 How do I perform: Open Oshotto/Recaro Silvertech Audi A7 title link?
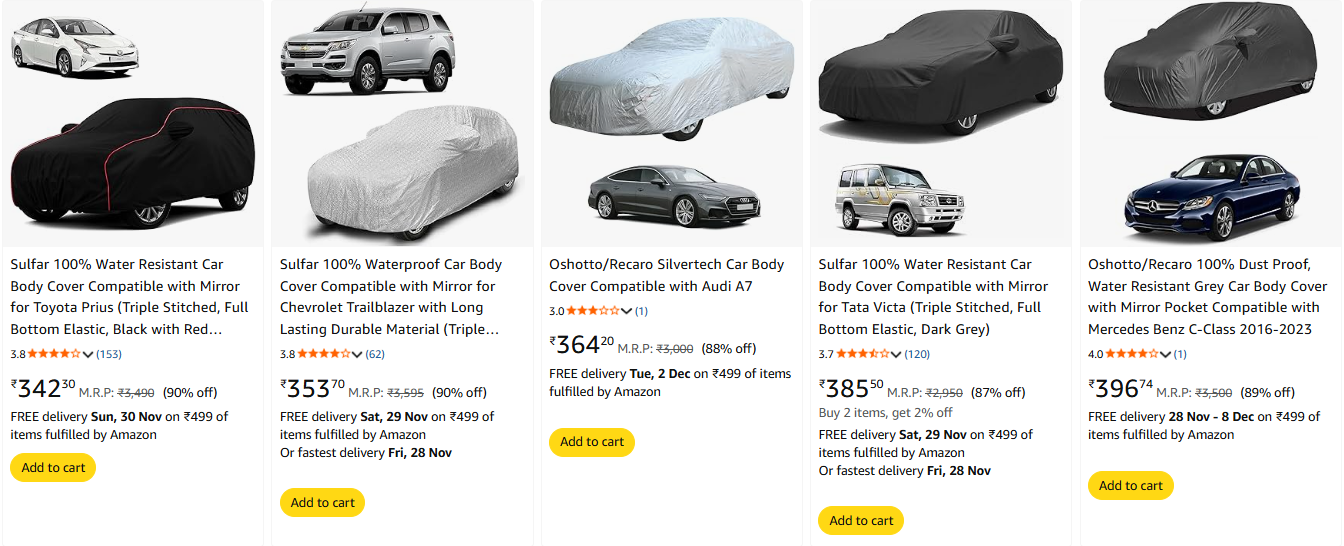[666, 275]
